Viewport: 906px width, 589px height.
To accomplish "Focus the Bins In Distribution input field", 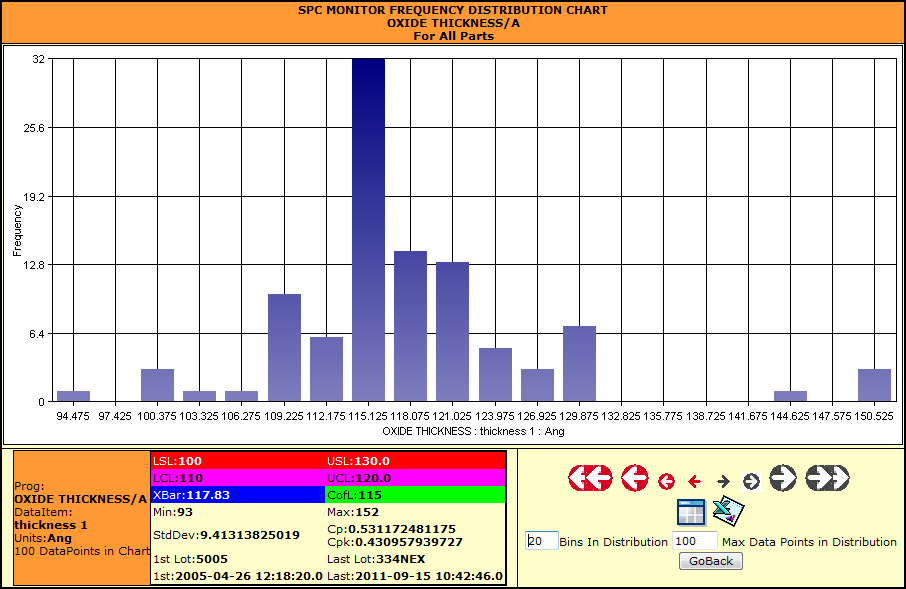I will click(x=542, y=541).
